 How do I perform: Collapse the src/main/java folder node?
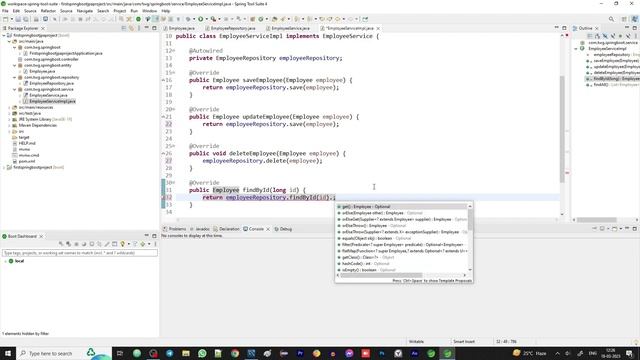(9, 41)
